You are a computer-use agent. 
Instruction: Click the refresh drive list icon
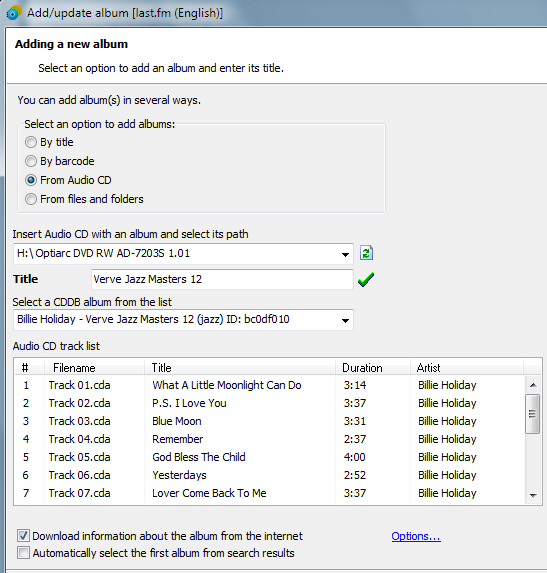(x=366, y=253)
